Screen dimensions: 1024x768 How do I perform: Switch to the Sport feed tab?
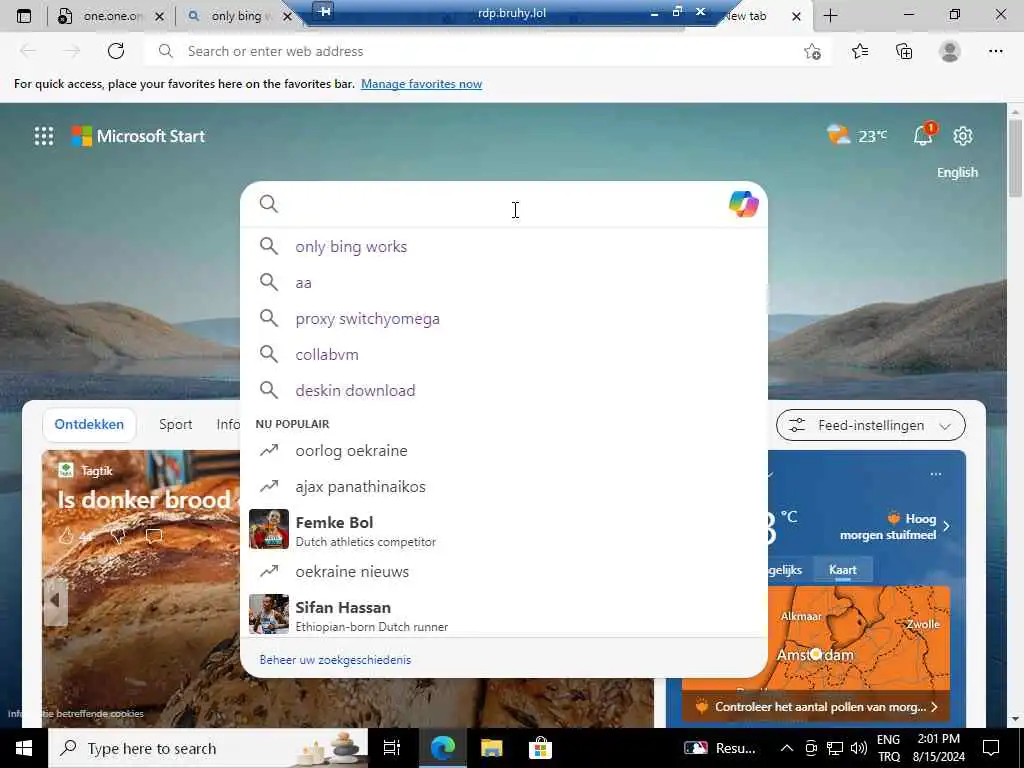tap(176, 424)
